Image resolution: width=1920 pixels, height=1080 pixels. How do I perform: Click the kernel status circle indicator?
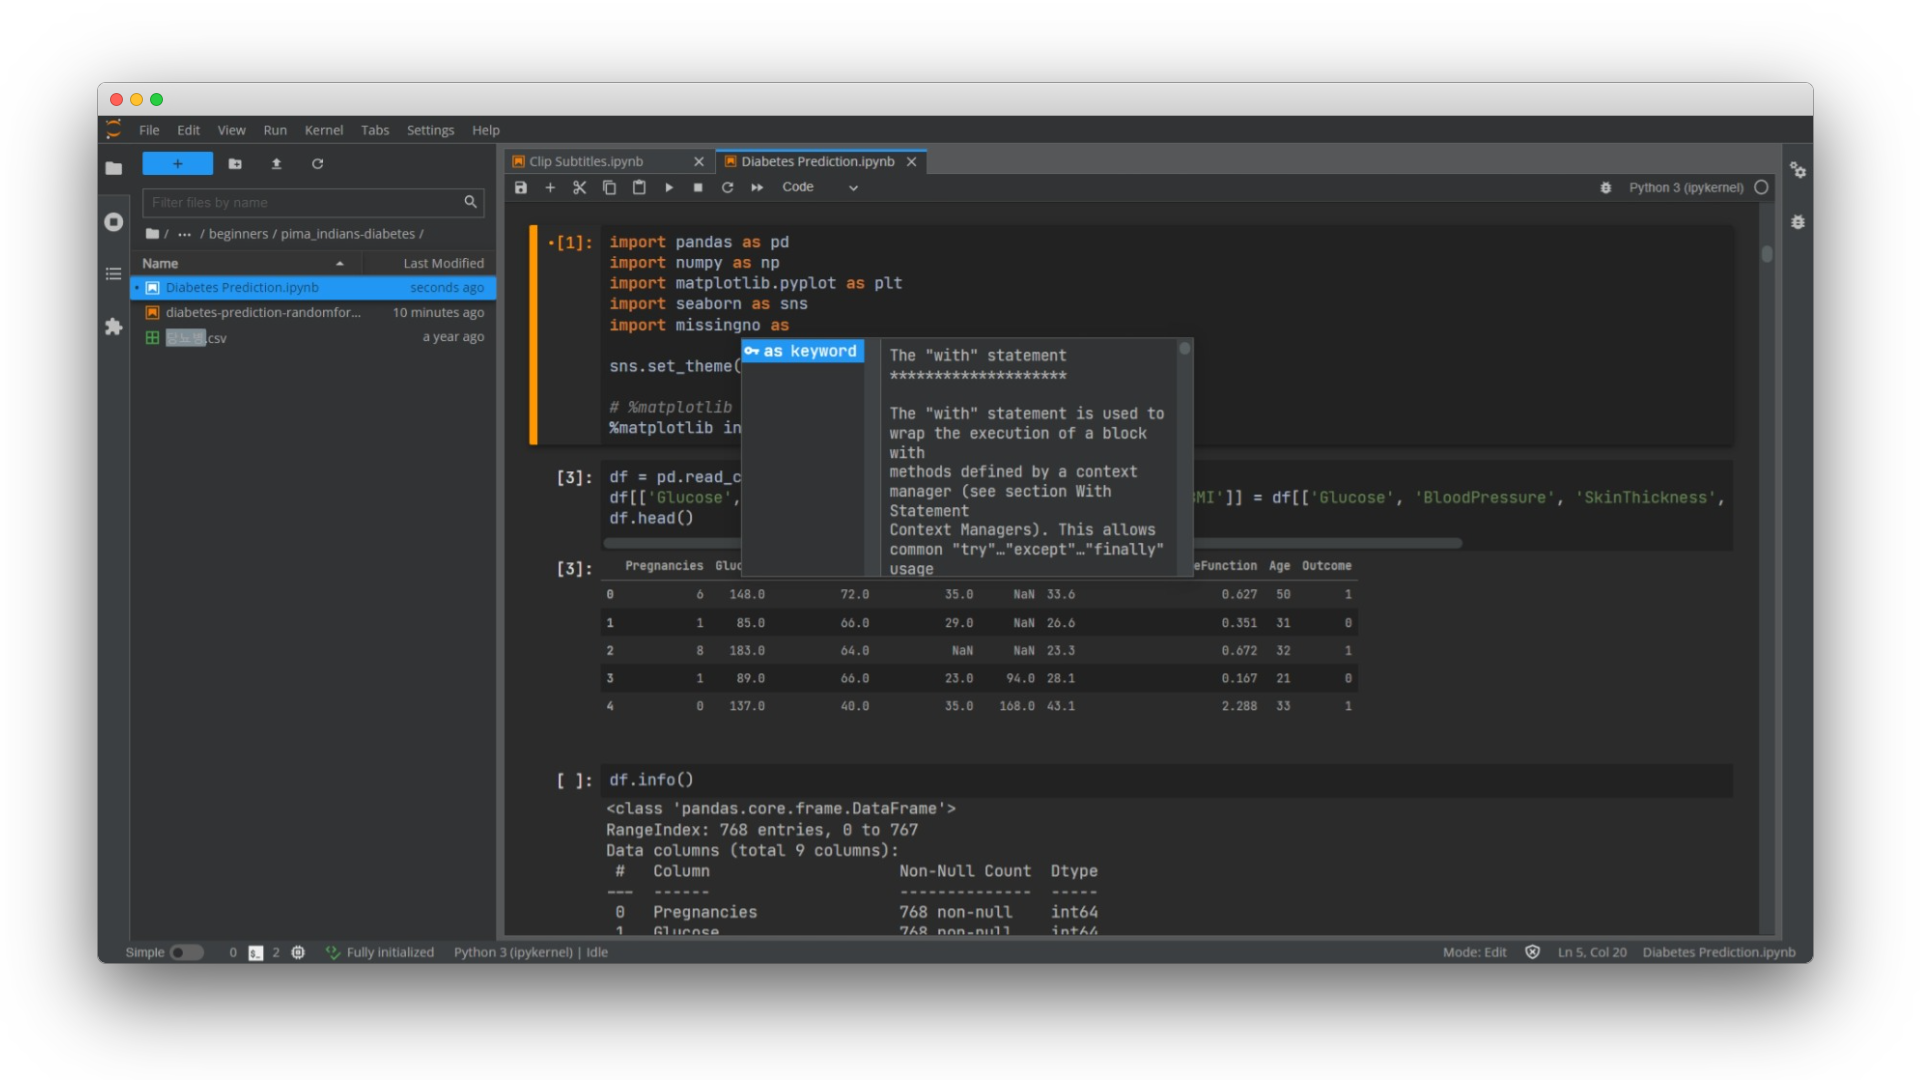[x=1762, y=187]
